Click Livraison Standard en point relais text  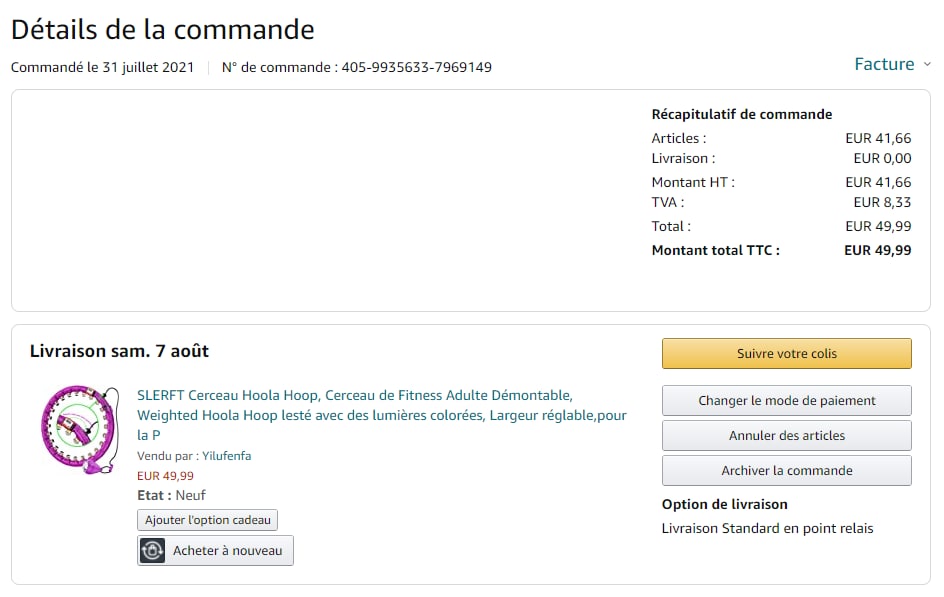click(767, 528)
